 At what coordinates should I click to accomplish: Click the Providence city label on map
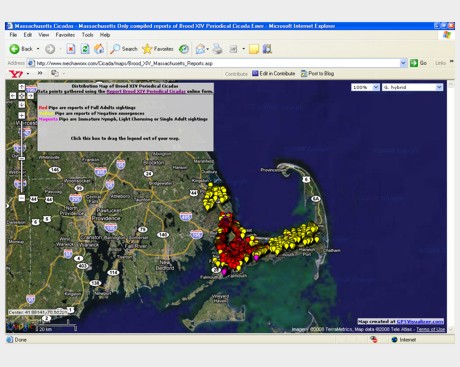[x=106, y=218]
